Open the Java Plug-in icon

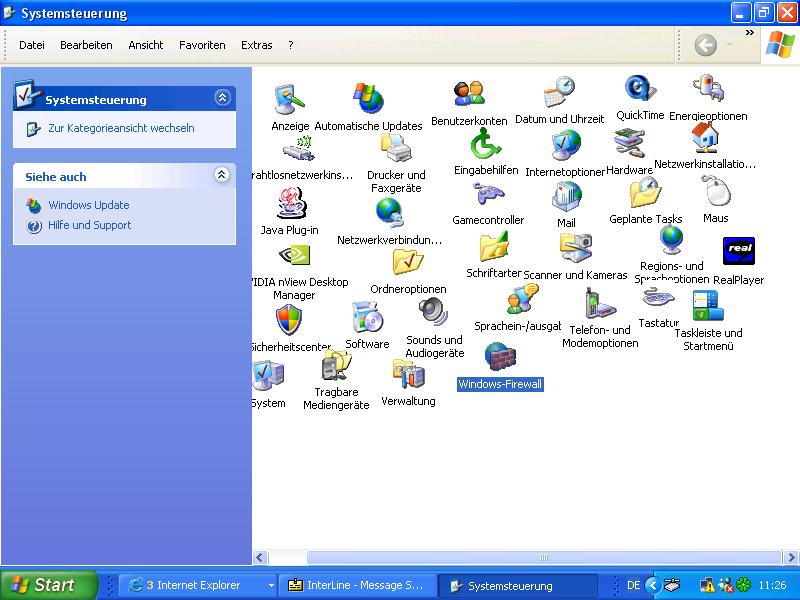pos(289,205)
